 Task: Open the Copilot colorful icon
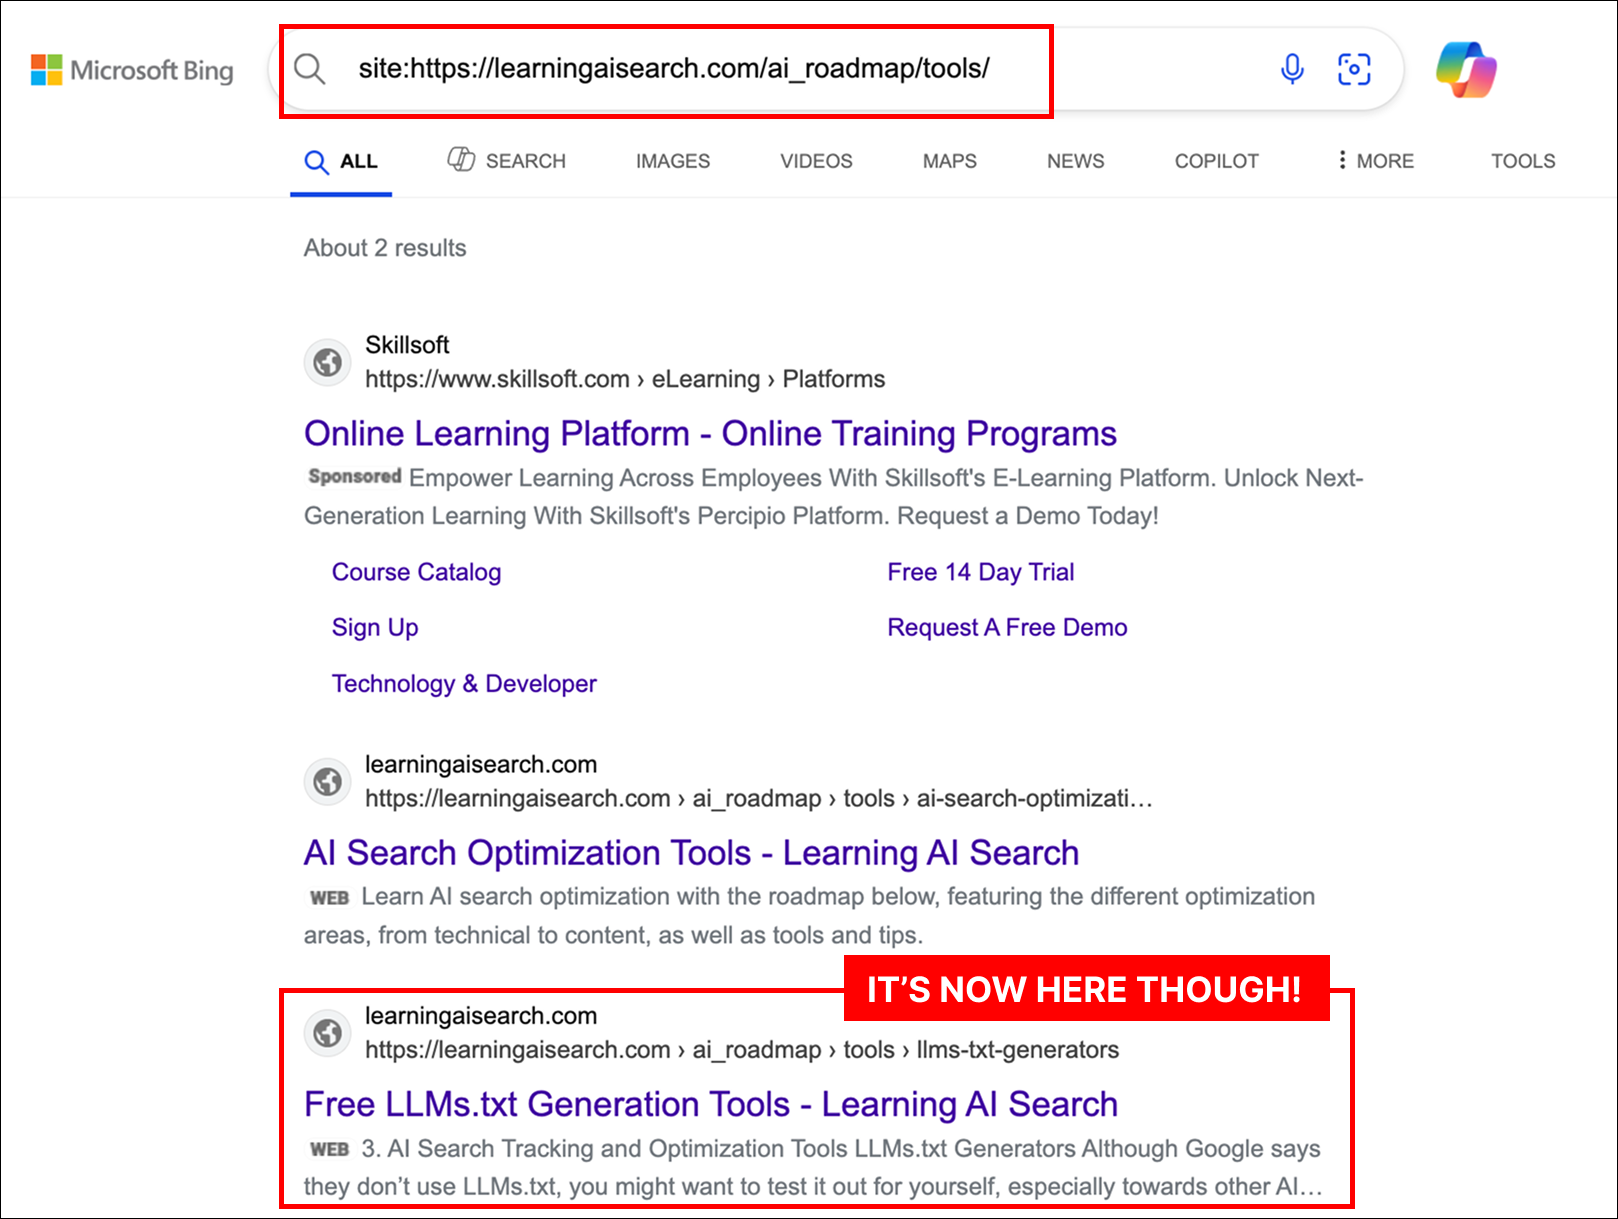point(1466,69)
